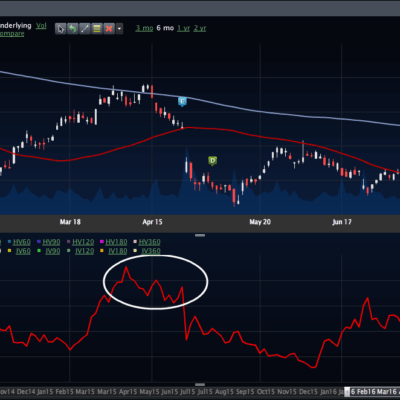Select the horizontal lines drawing tool
The height and width of the screenshot is (400, 400).
pos(97,29)
